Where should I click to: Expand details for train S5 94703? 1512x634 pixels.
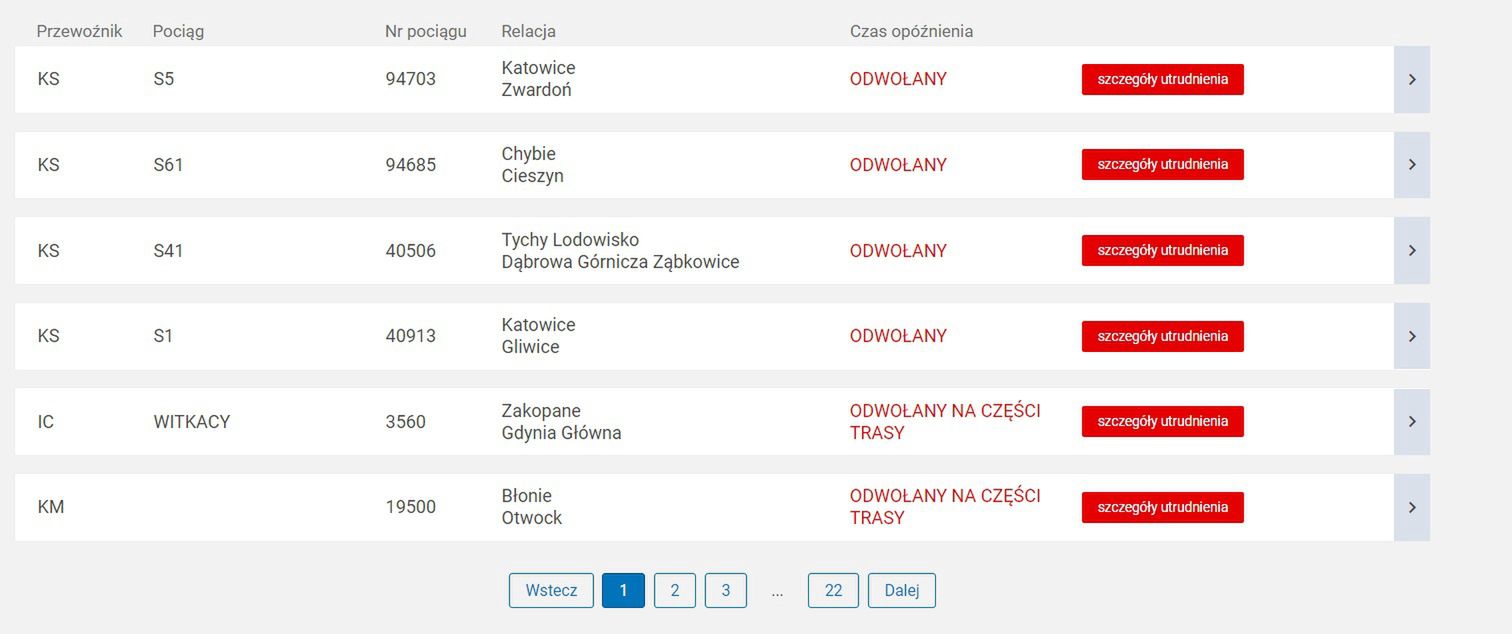click(x=1413, y=79)
